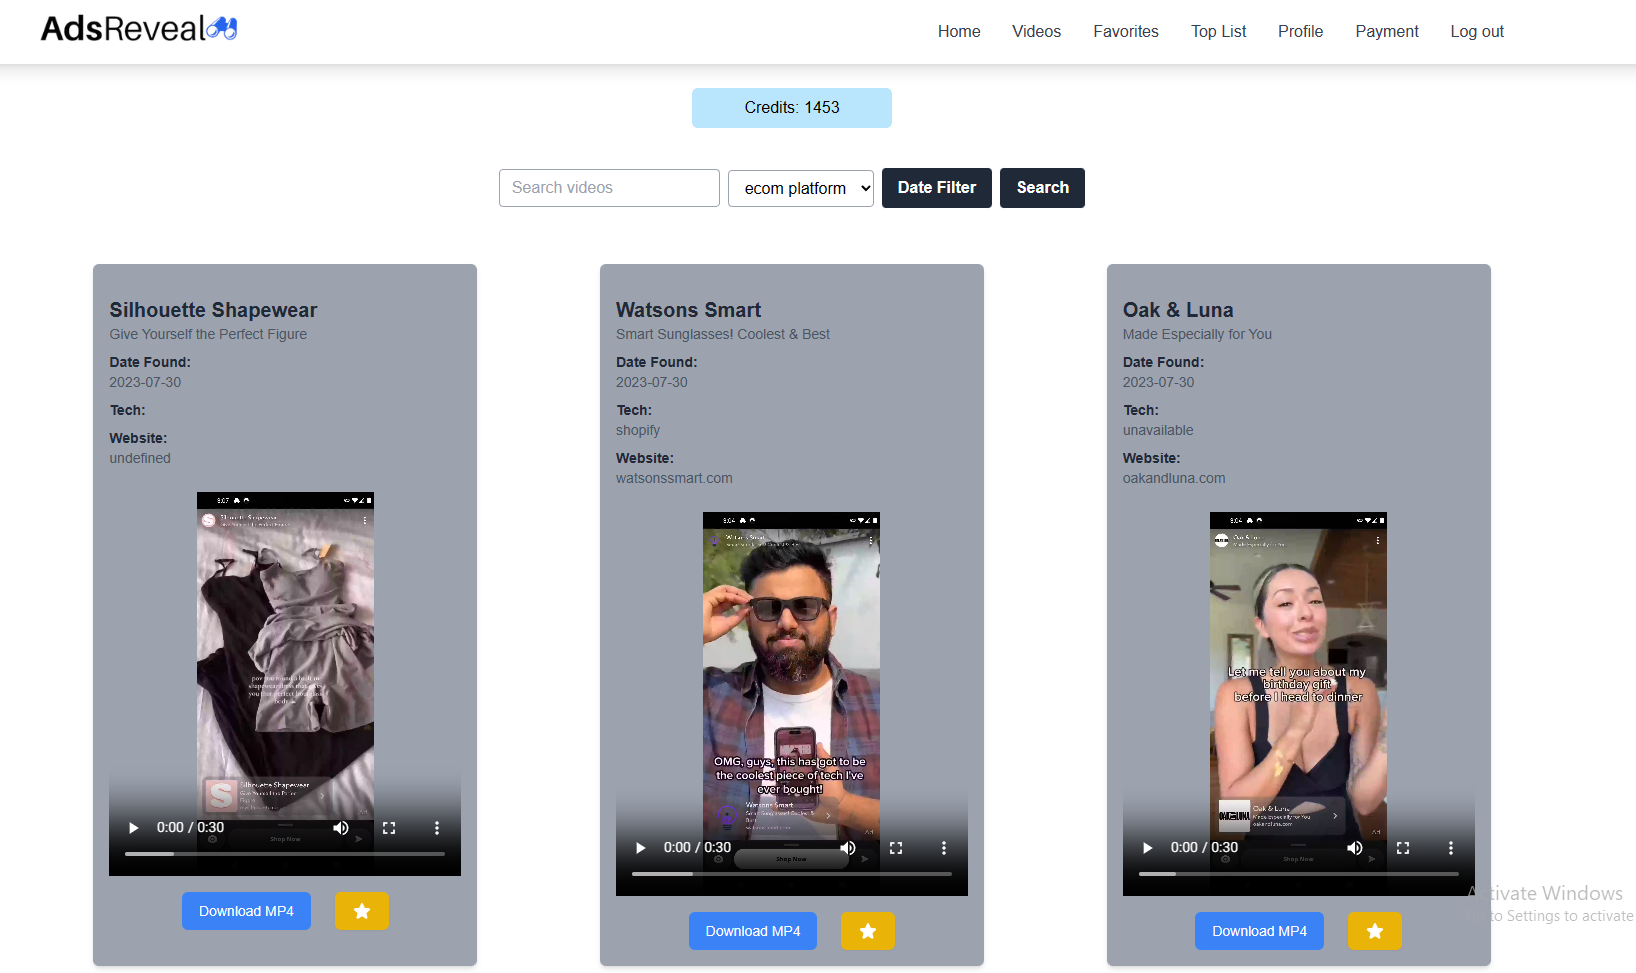Viewport: 1636px width, 973px height.
Task: Download MP4 for Oak & Luna
Action: point(1259,931)
